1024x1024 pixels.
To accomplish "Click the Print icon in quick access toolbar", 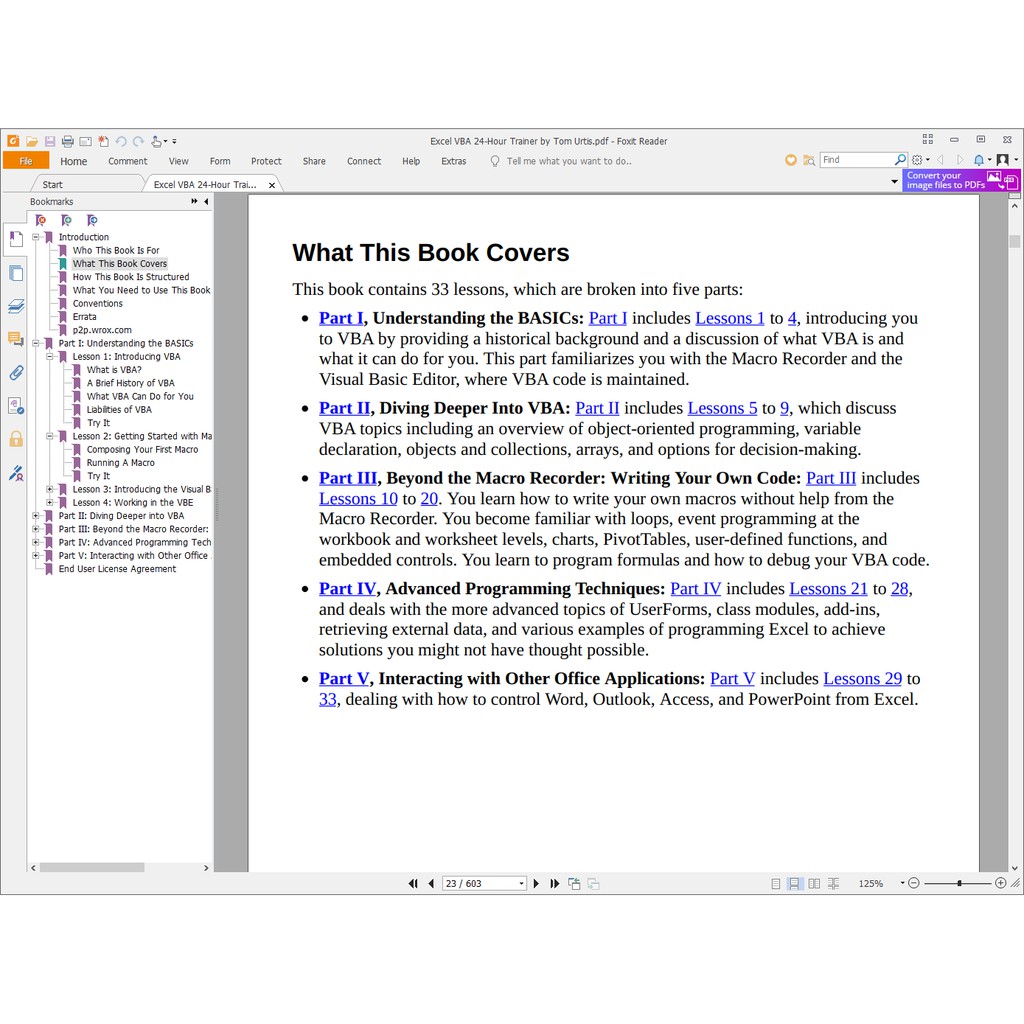I will [x=68, y=141].
